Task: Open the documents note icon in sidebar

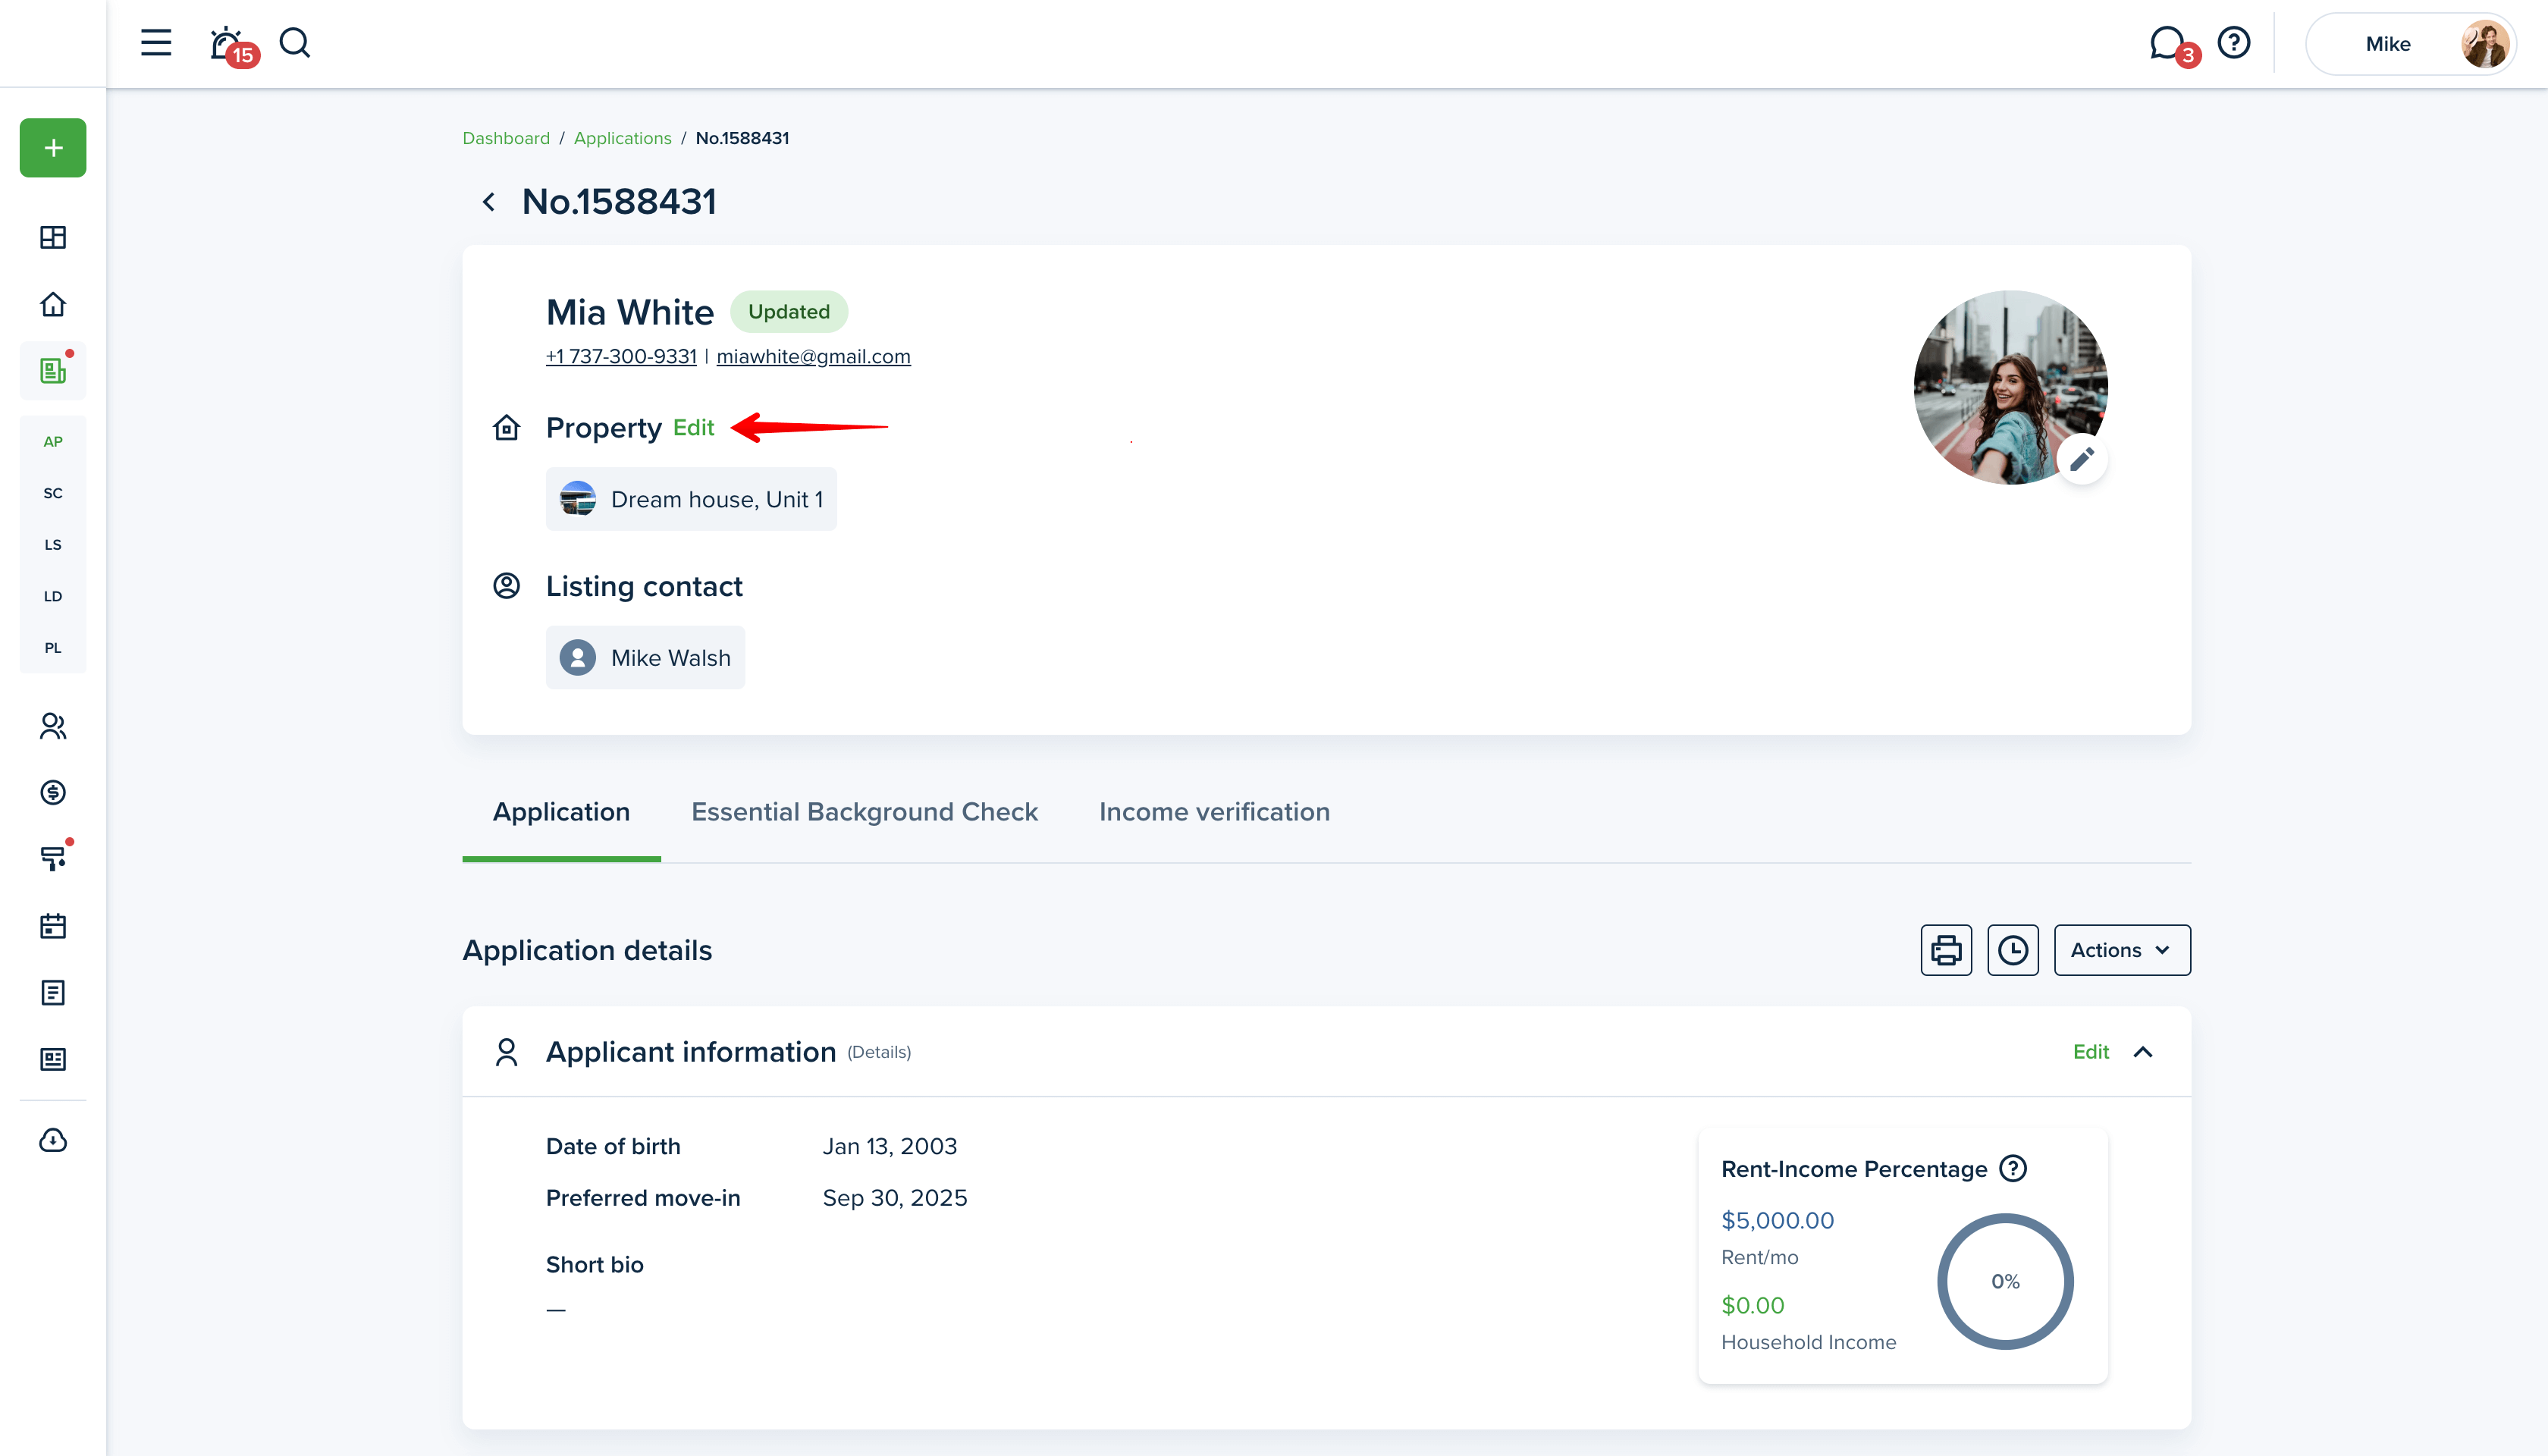Action: [x=53, y=992]
